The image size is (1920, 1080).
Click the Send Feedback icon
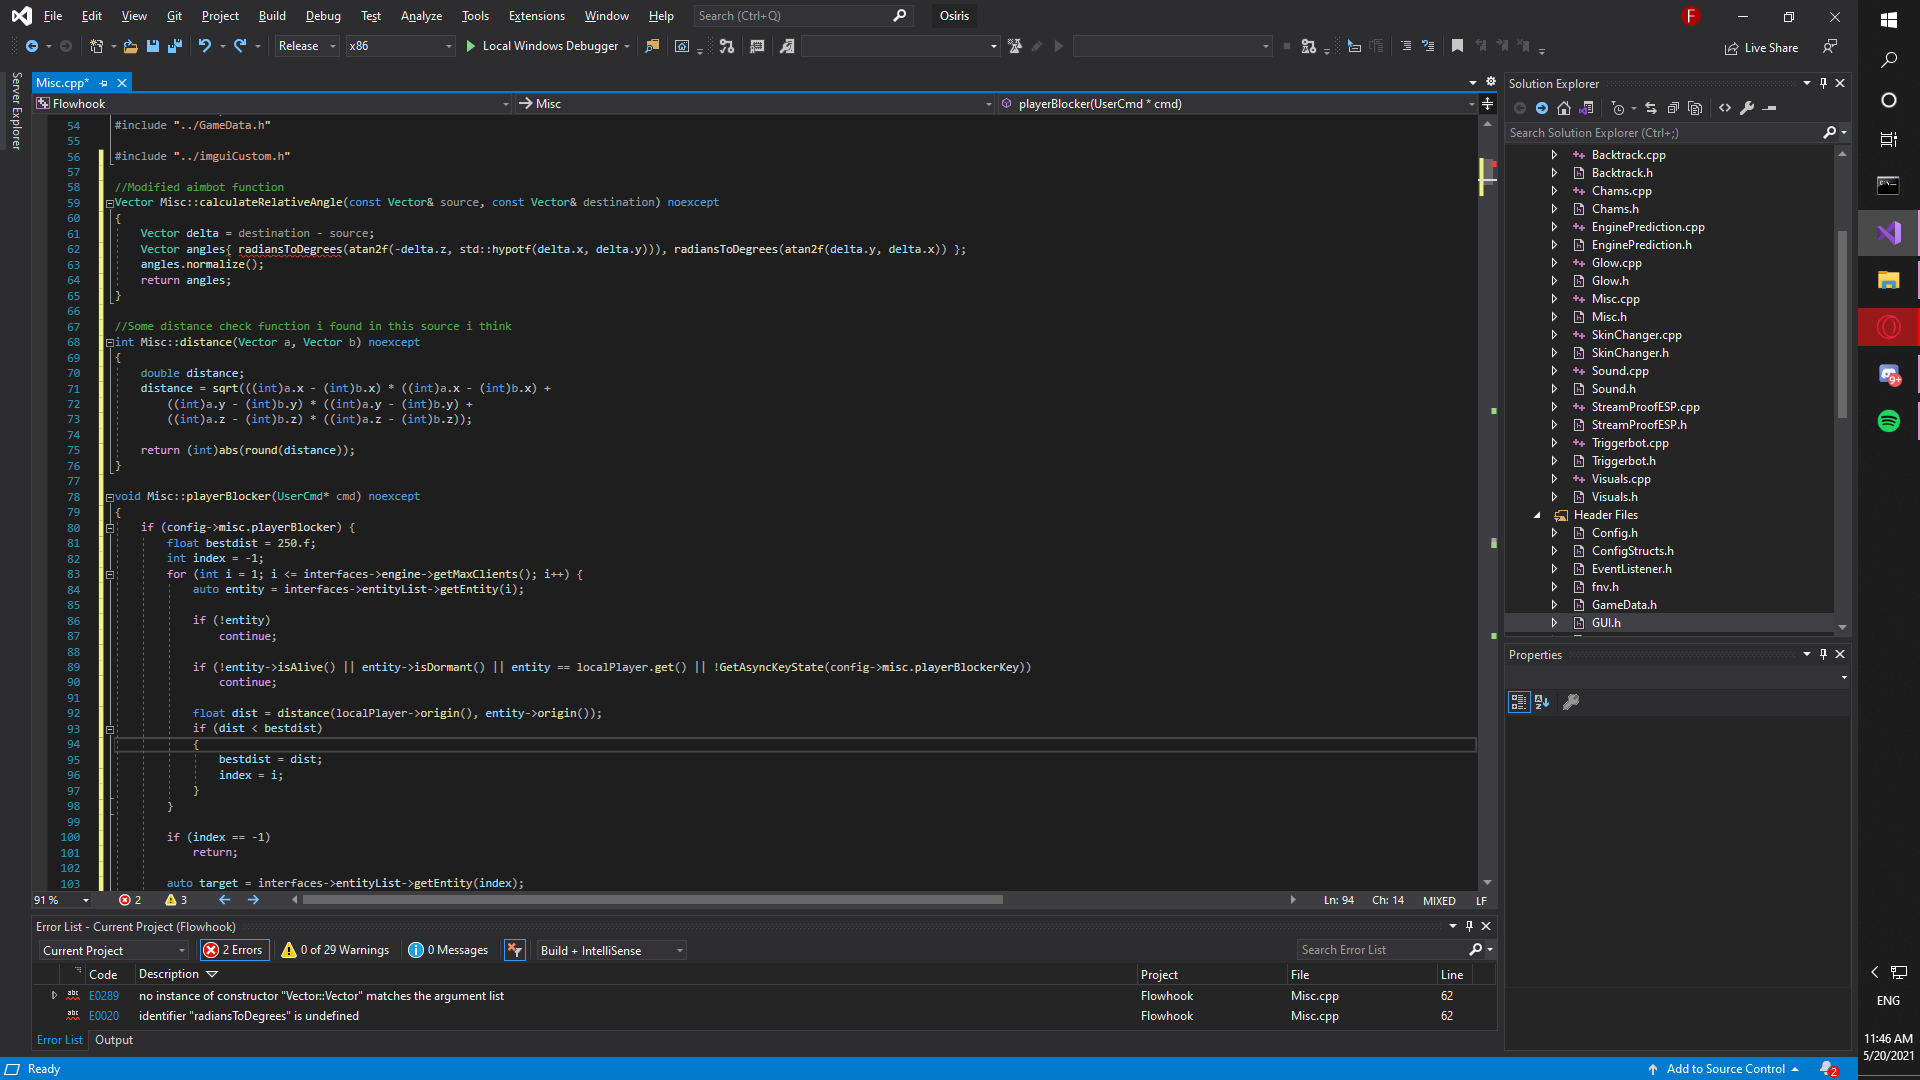click(x=1830, y=47)
